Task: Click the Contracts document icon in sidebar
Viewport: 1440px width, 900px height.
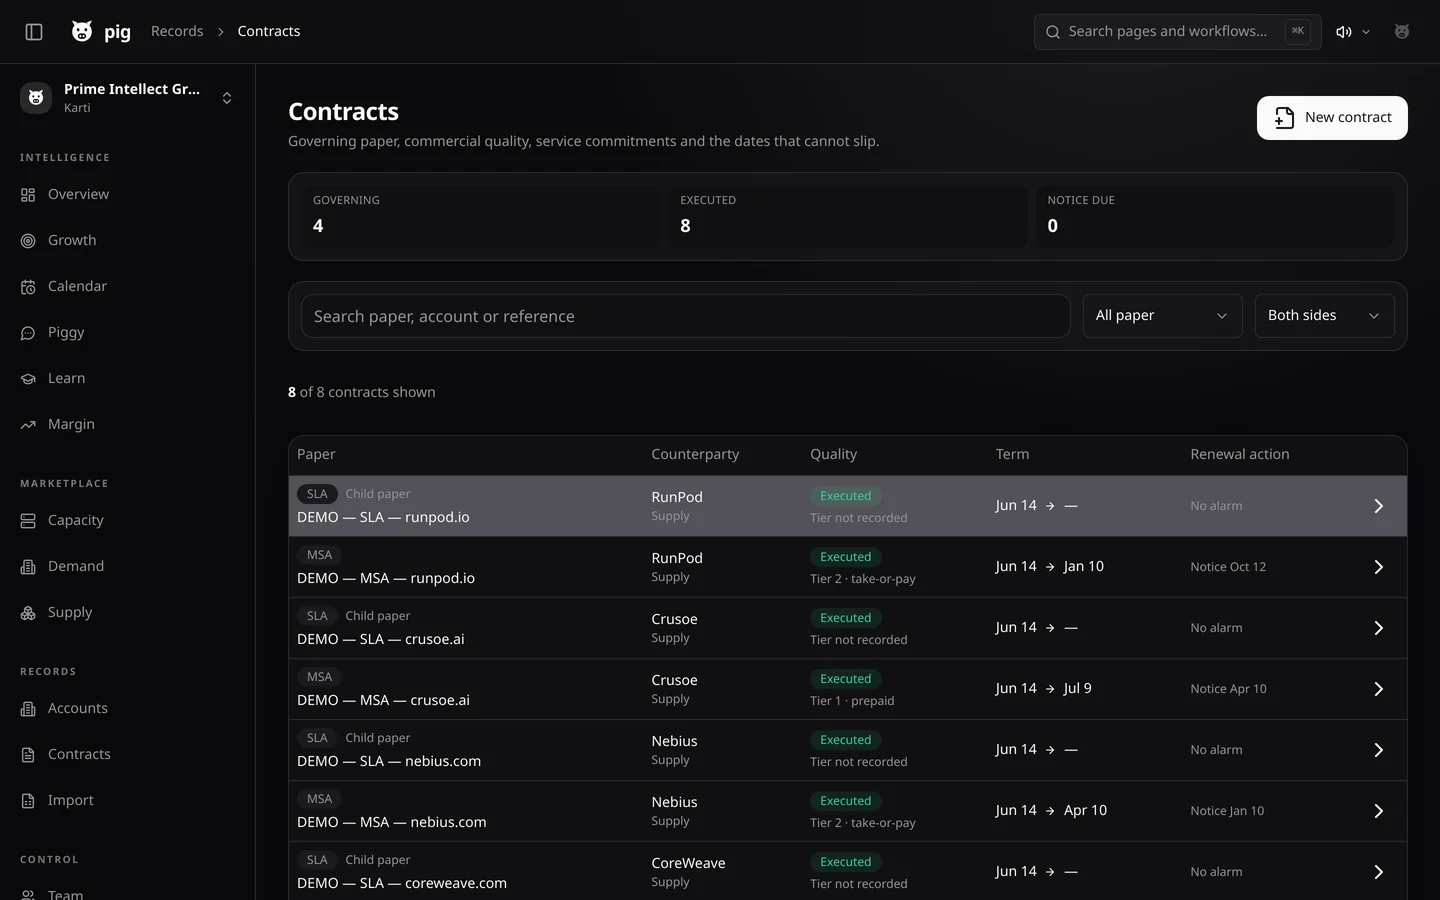Action: coord(28,755)
